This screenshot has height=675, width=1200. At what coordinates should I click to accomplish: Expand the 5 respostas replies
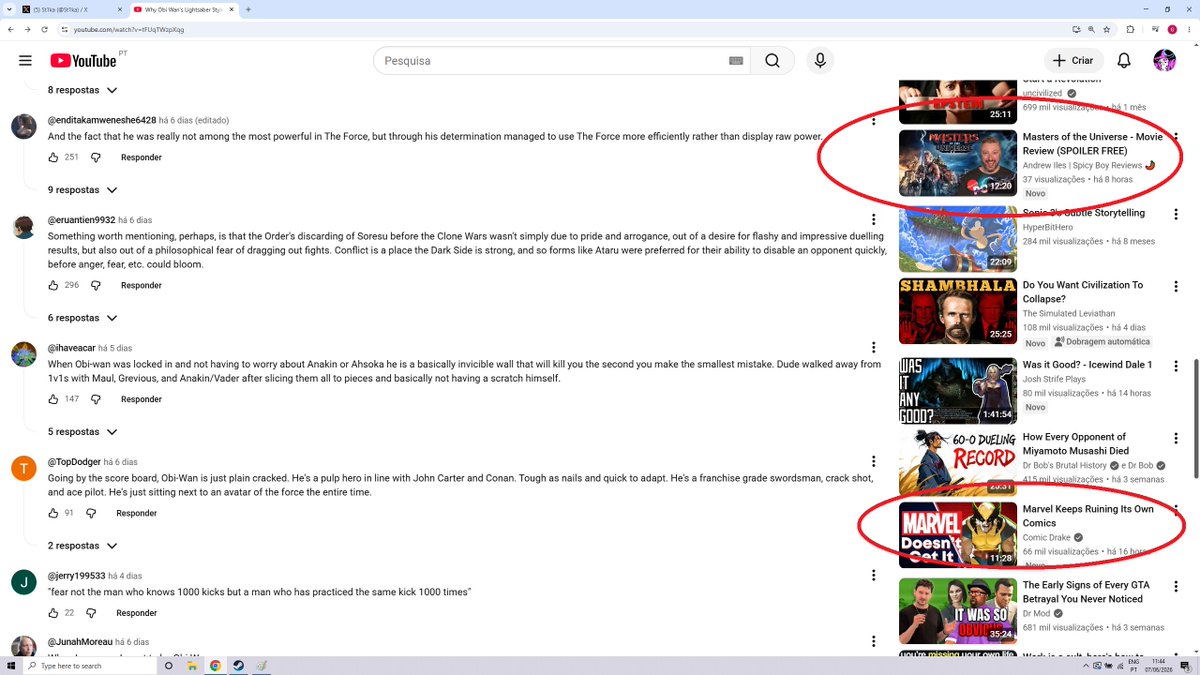tap(83, 432)
